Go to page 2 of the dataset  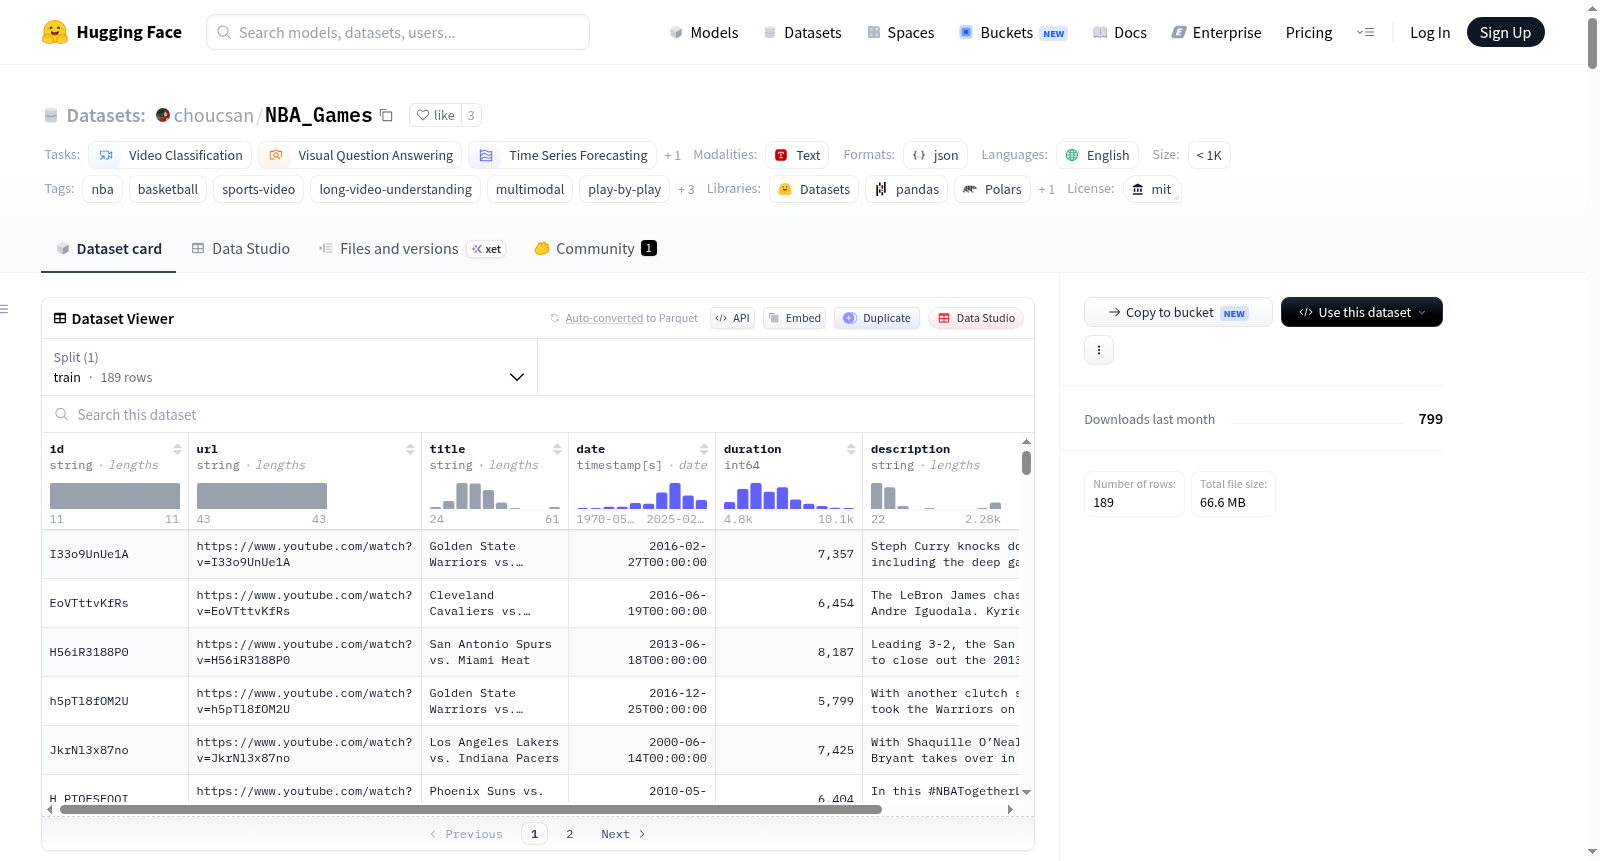click(x=570, y=834)
